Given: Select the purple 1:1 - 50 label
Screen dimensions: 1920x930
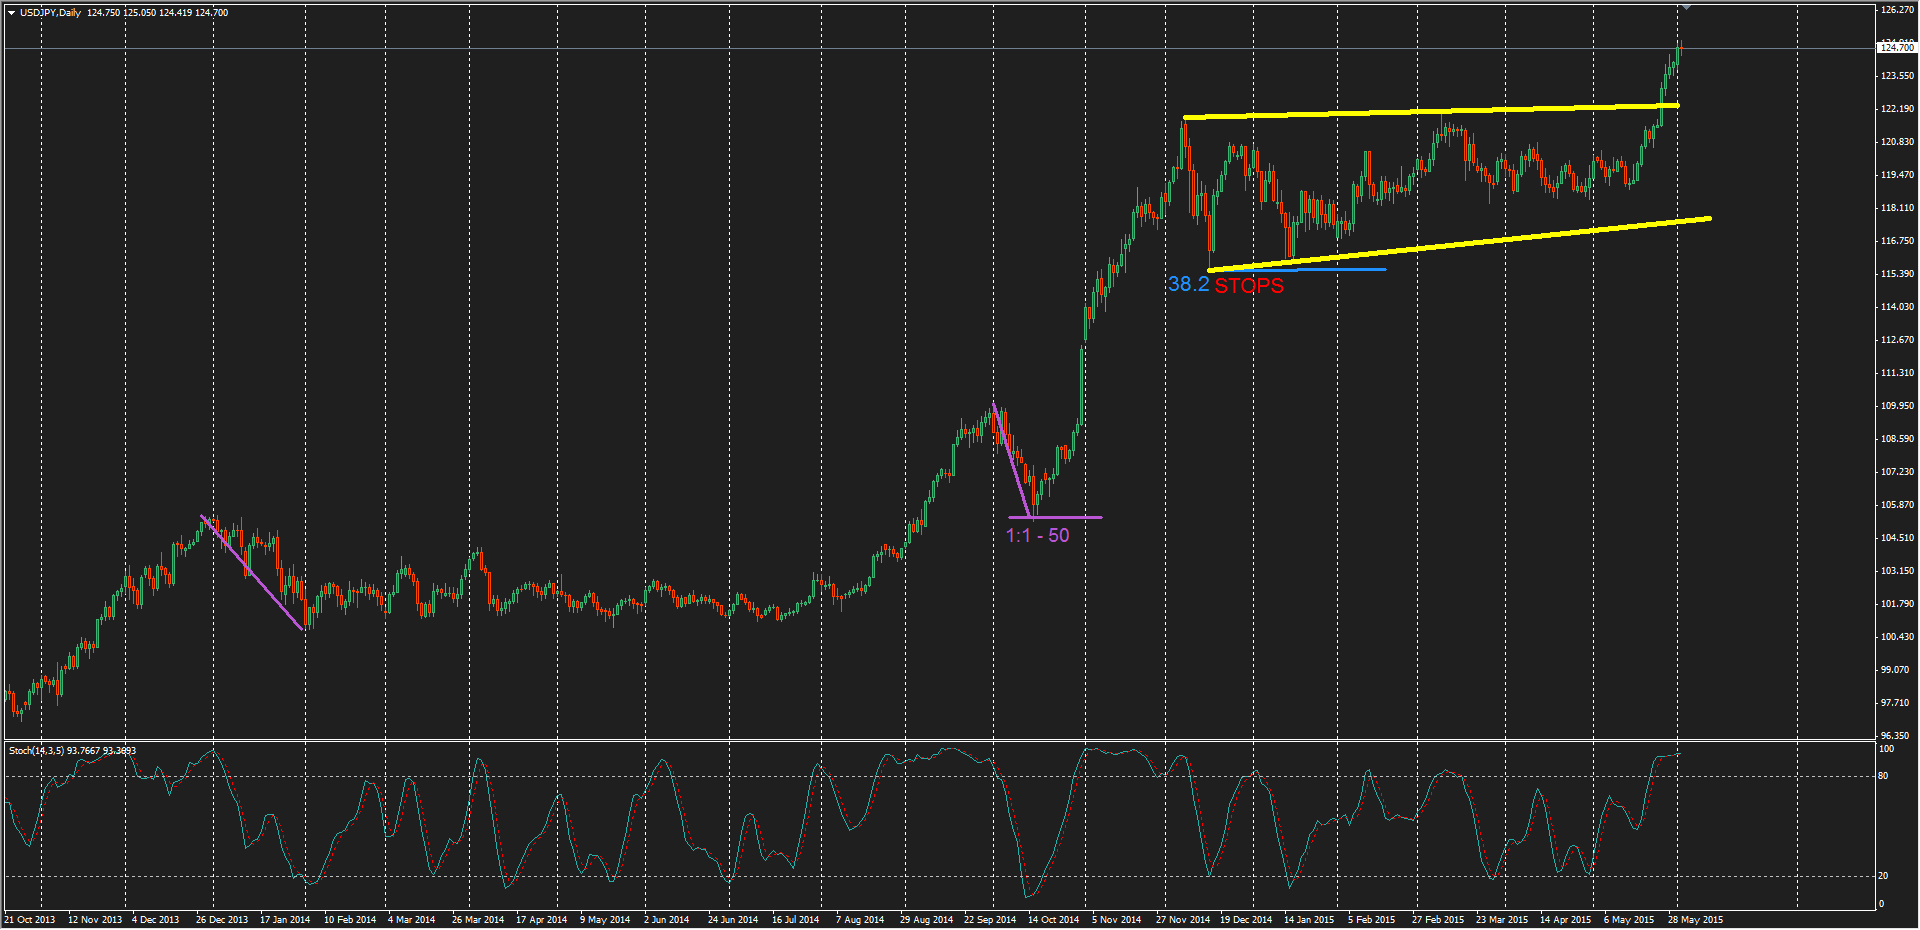Looking at the screenshot, I should pos(1037,536).
